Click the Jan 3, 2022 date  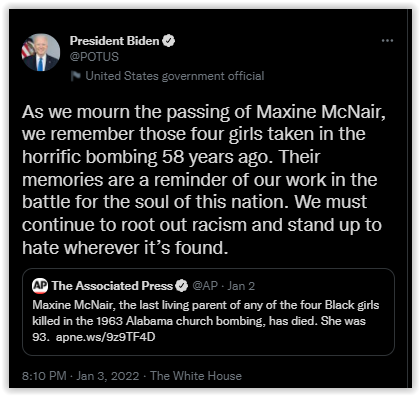108,376
